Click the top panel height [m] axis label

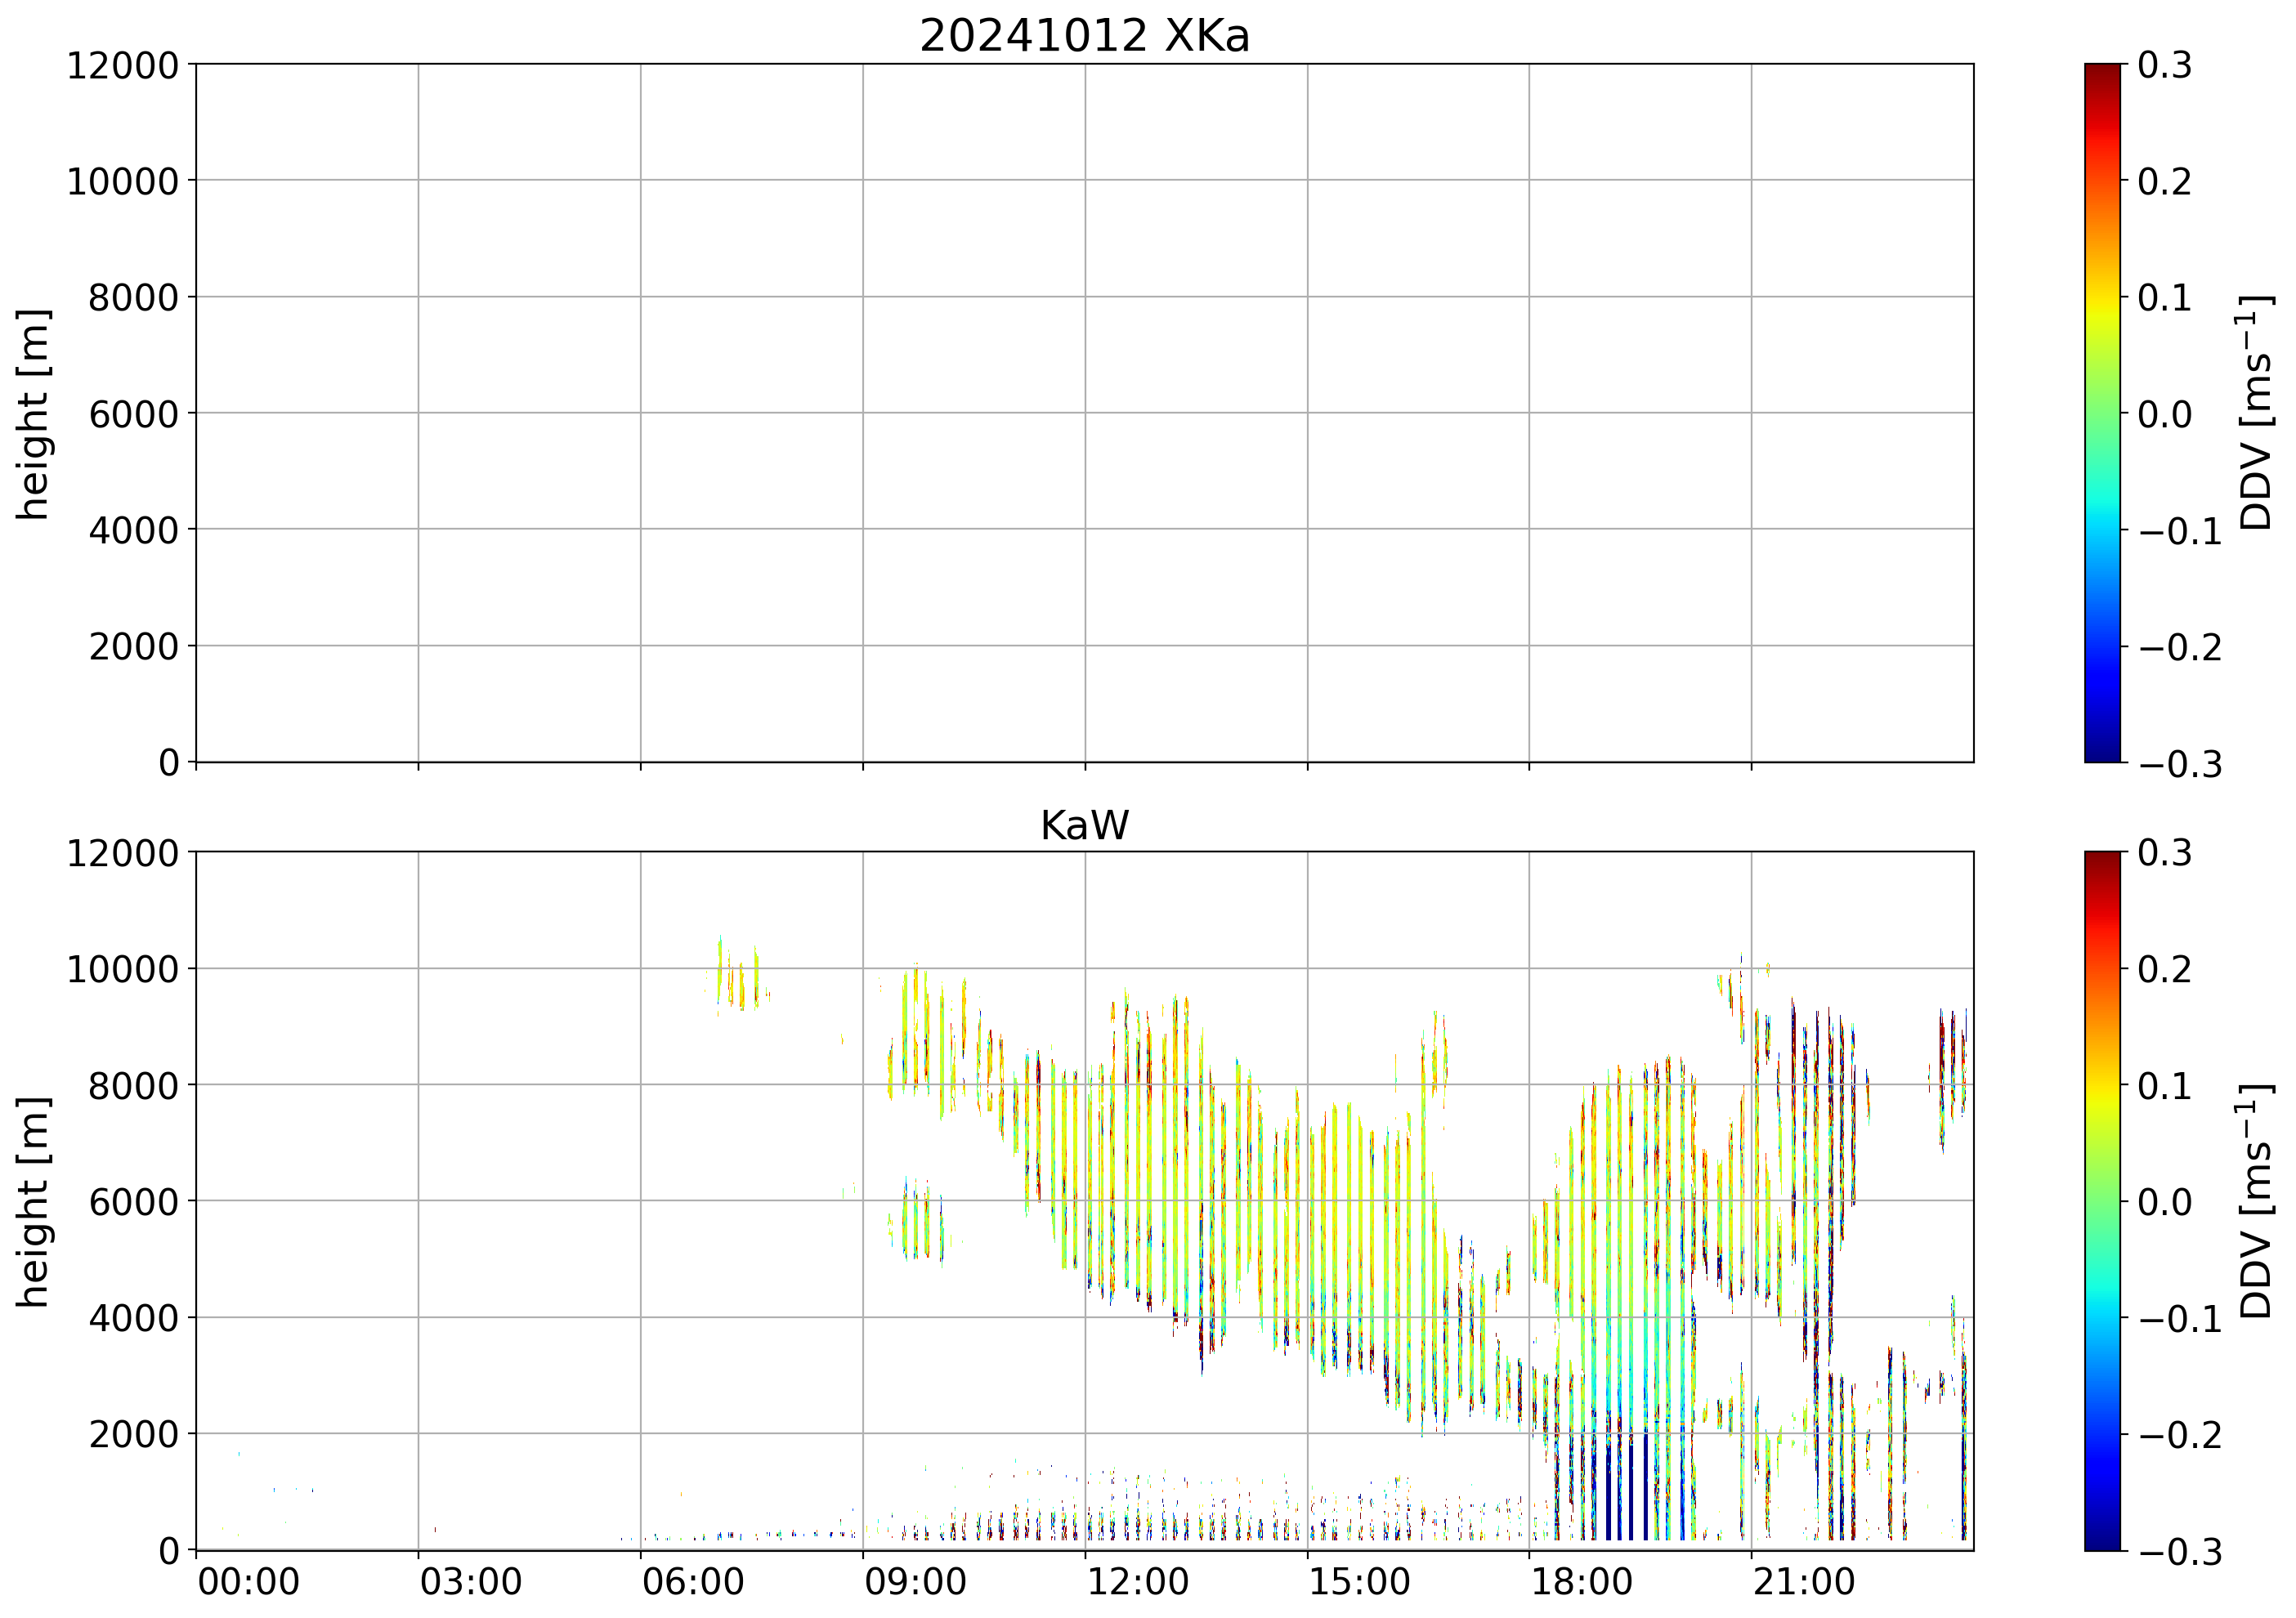(x=33, y=413)
